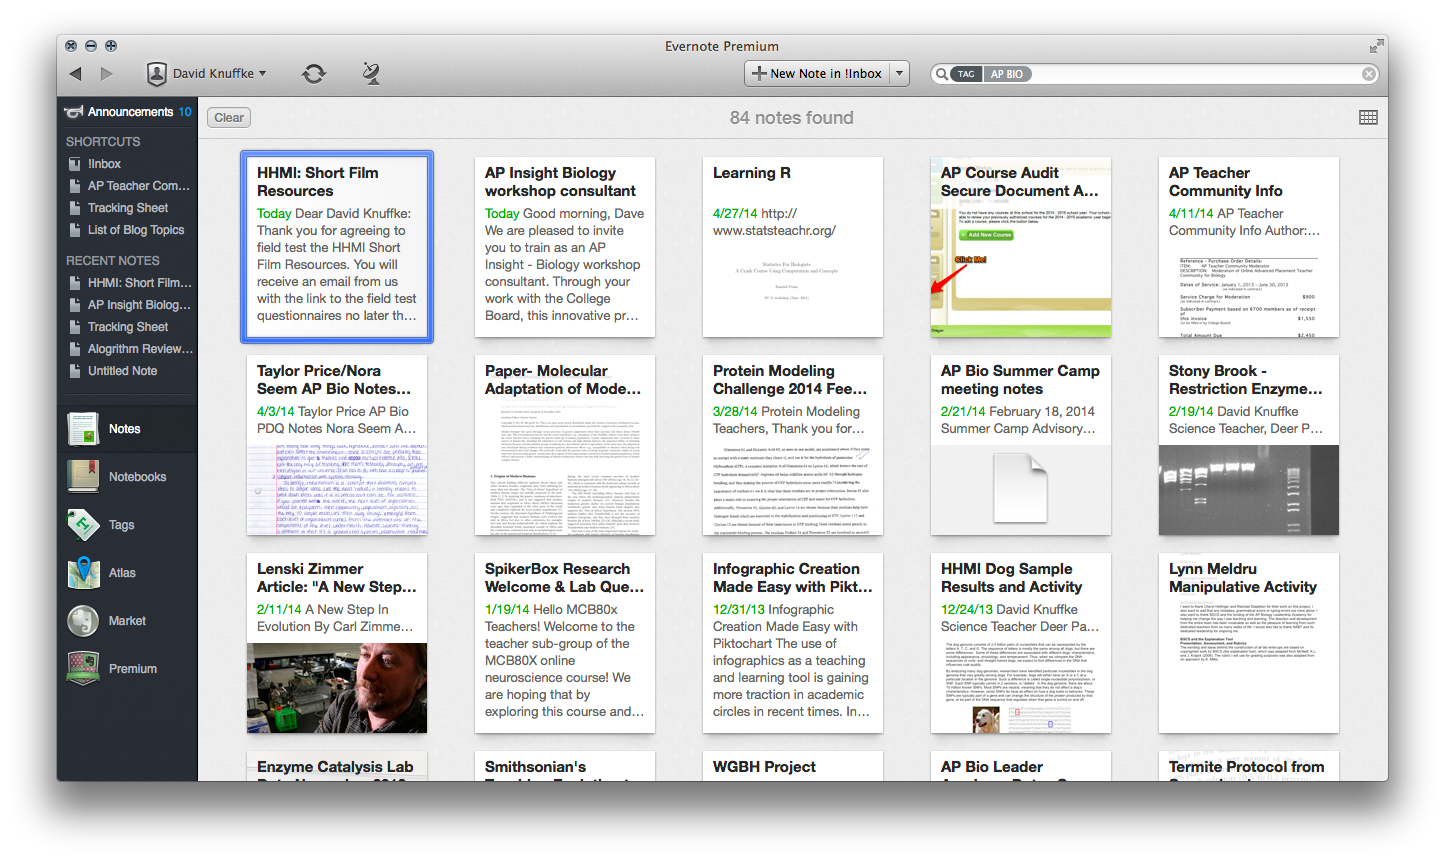Click the Carl Zimmer photo thumbnail
Image resolution: width=1445 pixels, height=860 pixels.
[337, 688]
